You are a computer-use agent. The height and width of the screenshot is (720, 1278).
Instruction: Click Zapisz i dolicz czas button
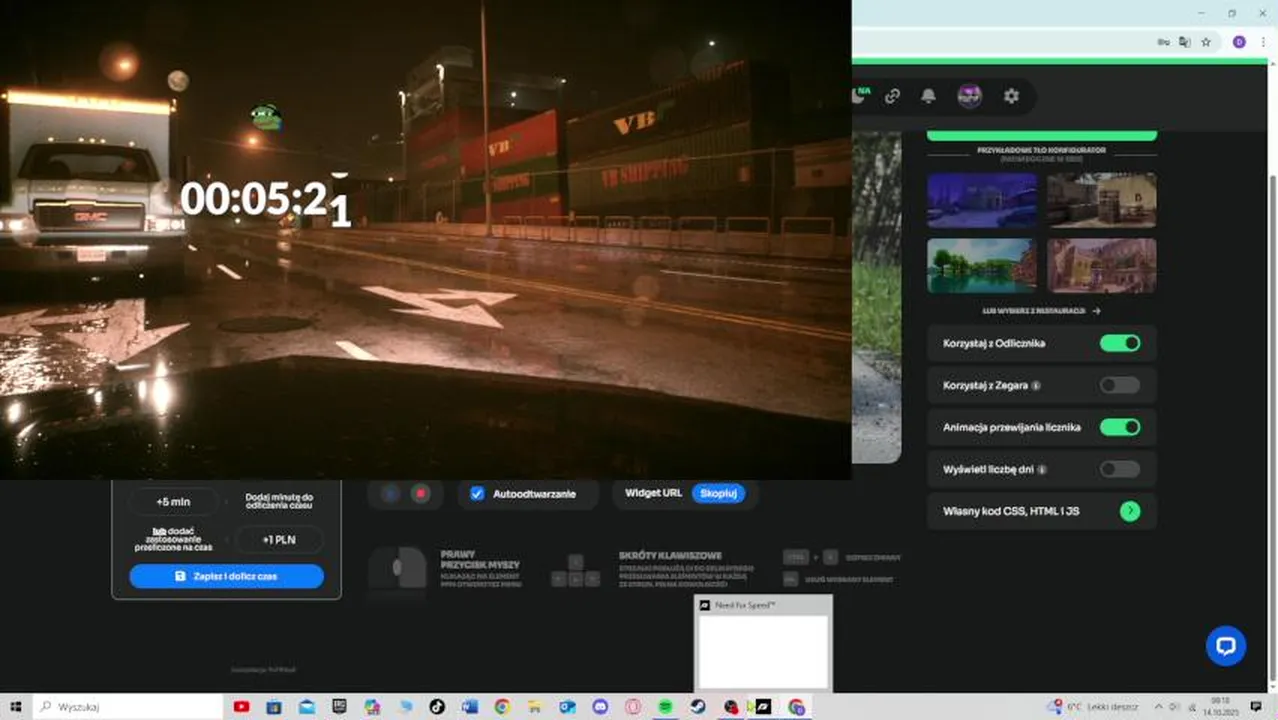(226, 576)
